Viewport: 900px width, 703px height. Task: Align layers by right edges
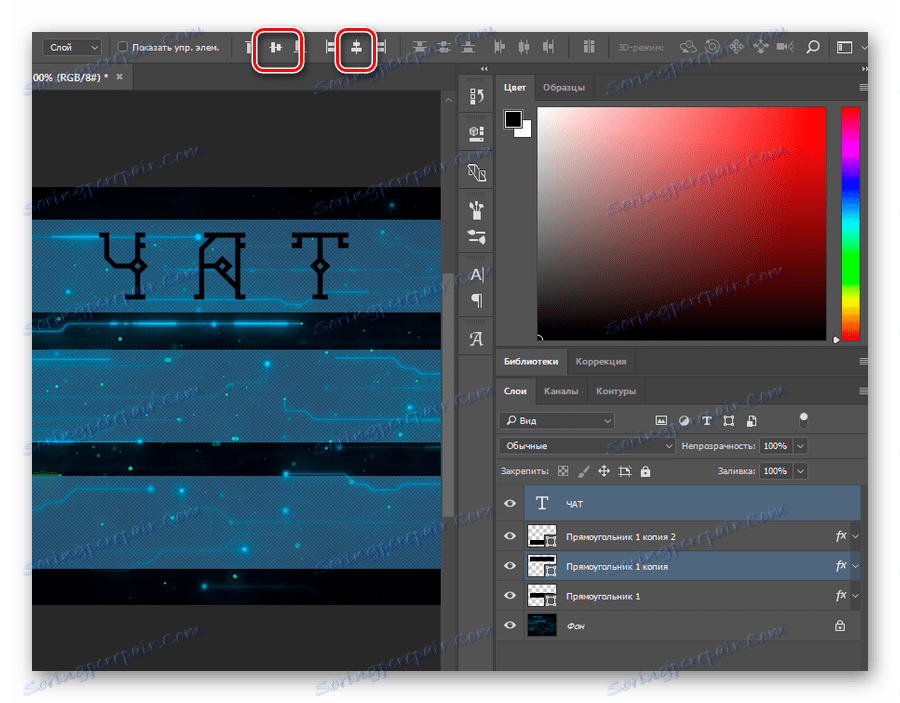[381, 48]
